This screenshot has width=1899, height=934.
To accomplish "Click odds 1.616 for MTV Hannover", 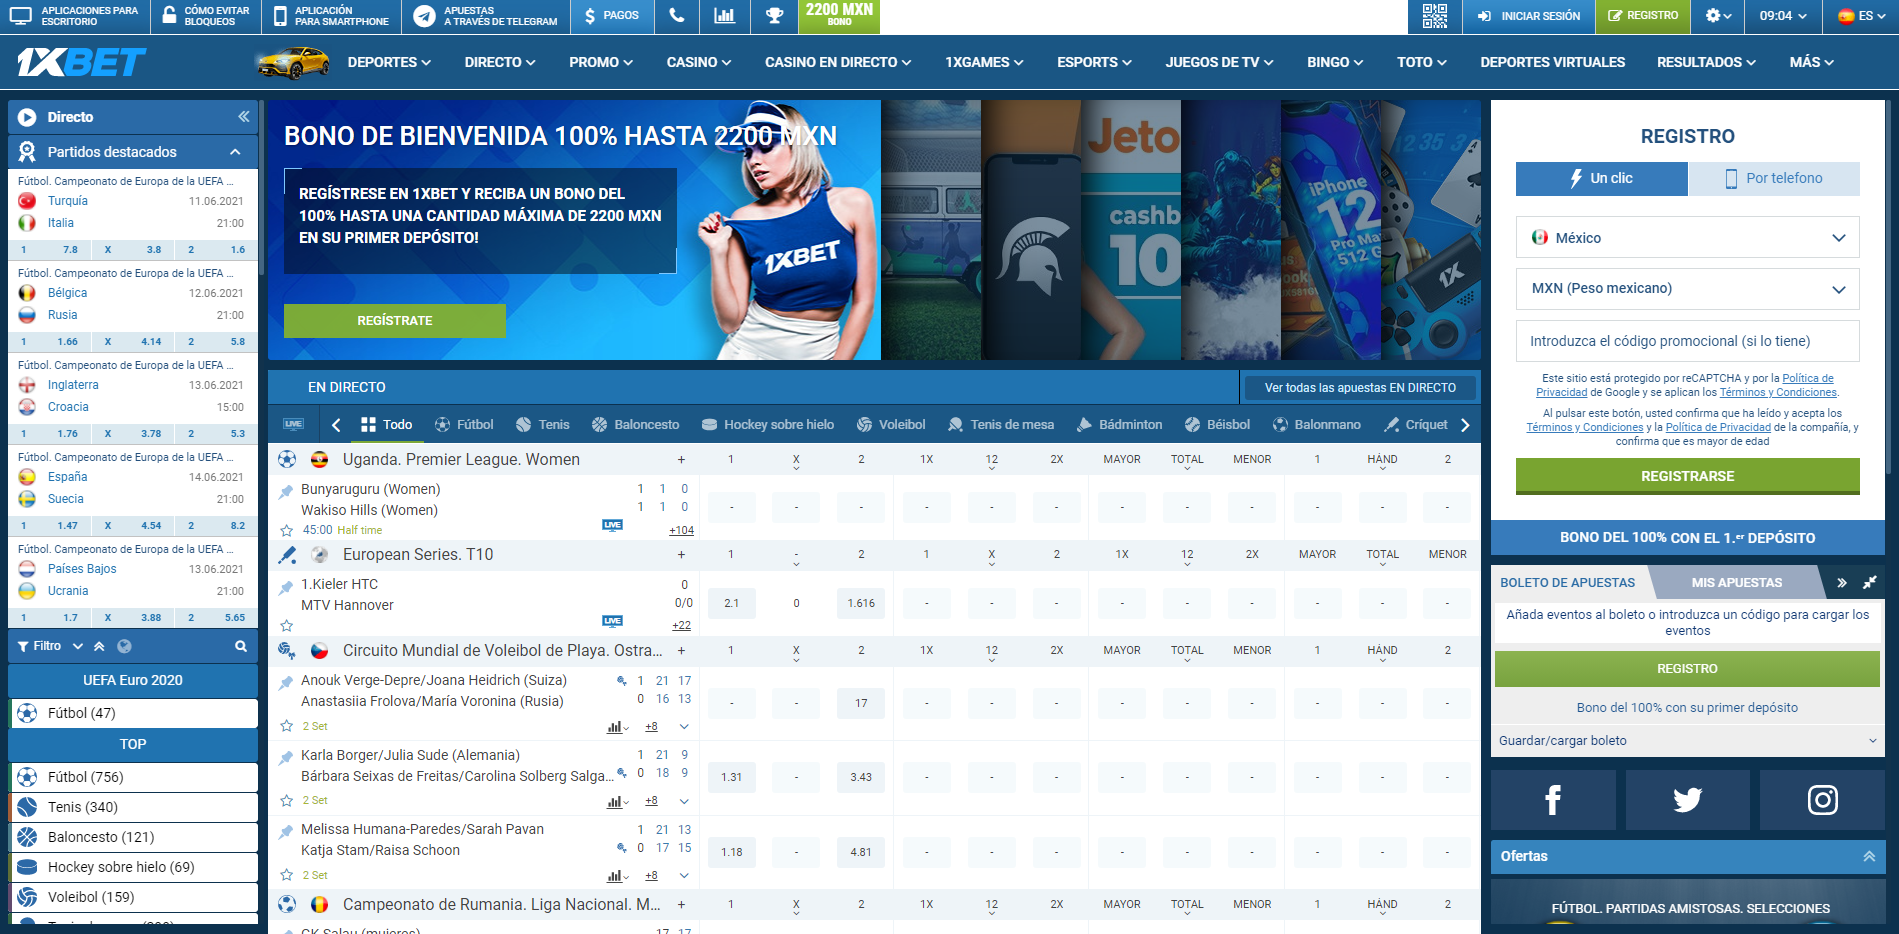I will point(861,604).
